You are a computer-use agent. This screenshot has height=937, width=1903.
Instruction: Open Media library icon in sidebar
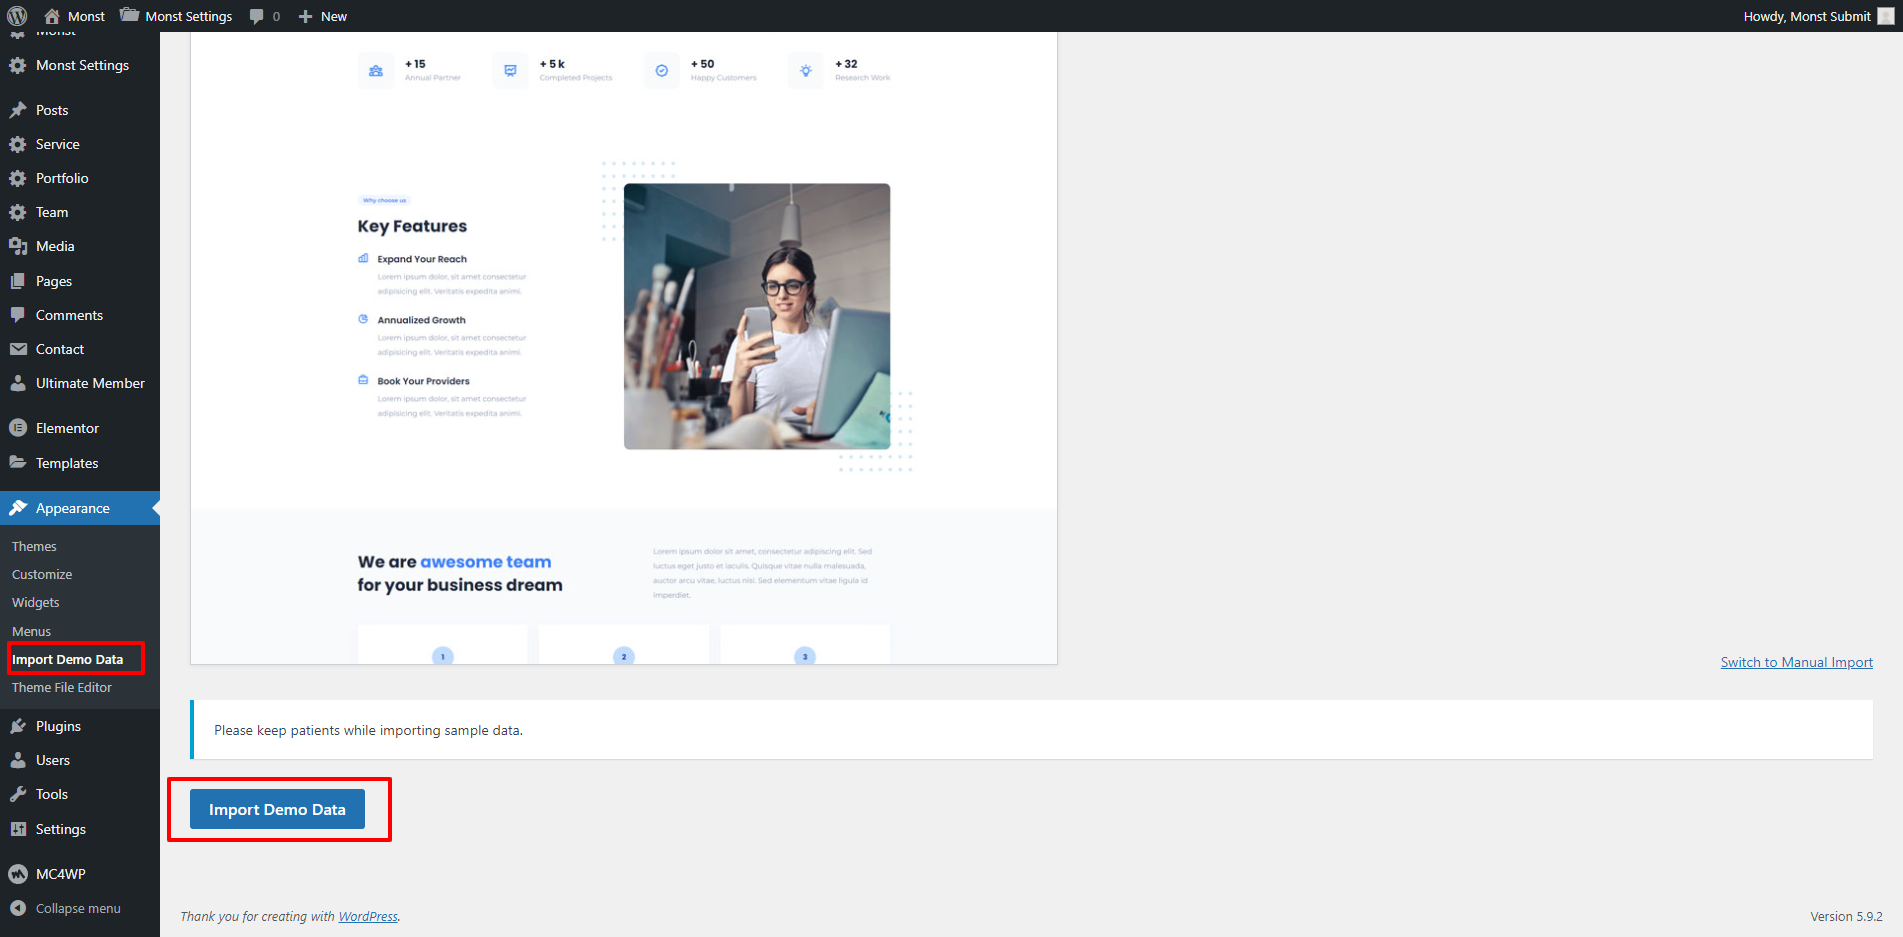(x=18, y=246)
